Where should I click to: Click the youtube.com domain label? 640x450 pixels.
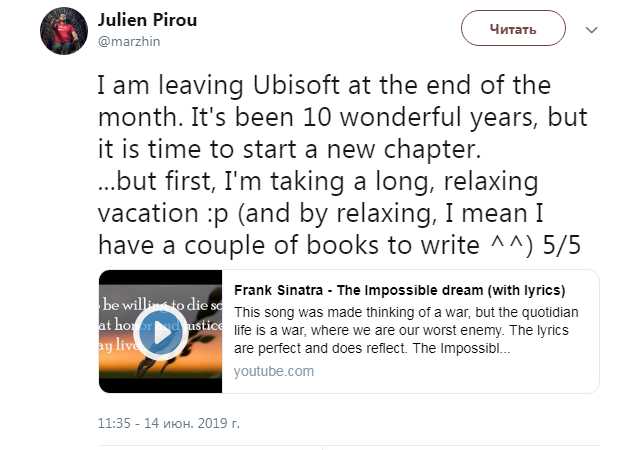274,371
